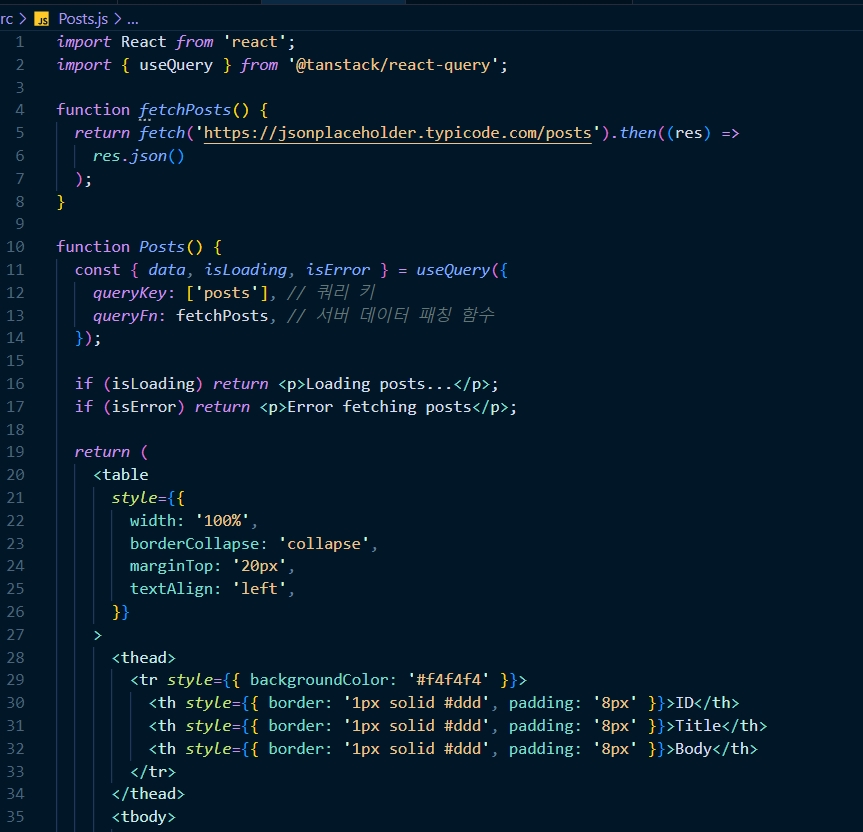The image size is (863, 832).
Task: Click useQuery in the line 2 import
Action: tap(176, 65)
